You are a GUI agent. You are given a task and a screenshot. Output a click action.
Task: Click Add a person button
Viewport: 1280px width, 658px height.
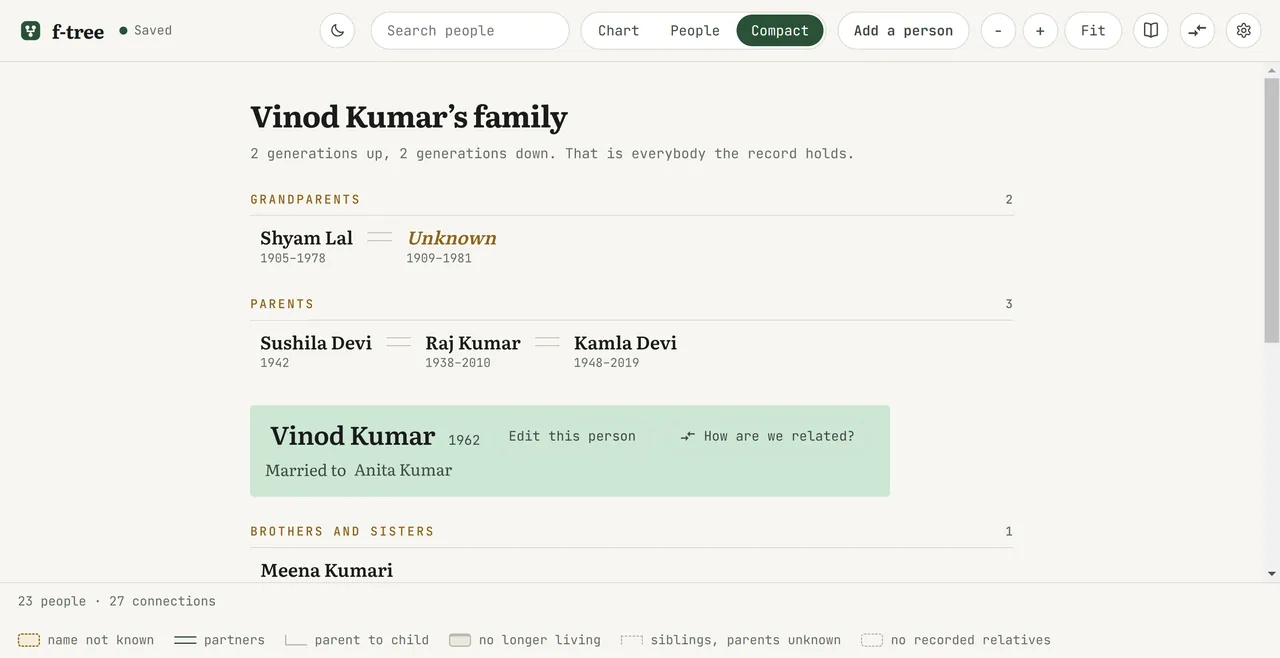click(903, 30)
